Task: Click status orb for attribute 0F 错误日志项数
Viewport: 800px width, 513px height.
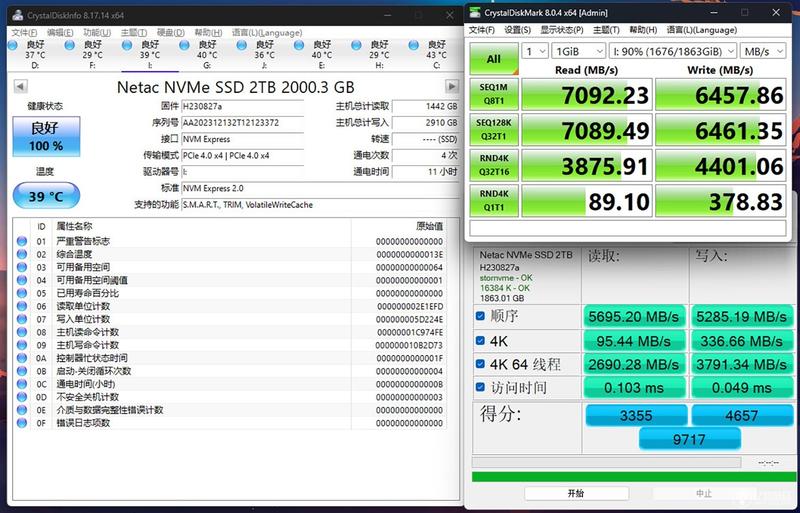Action: point(22,423)
